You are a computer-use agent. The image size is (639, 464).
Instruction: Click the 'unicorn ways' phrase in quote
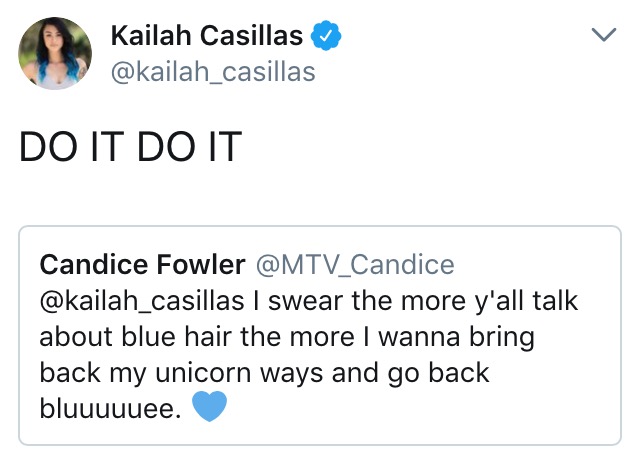click(x=239, y=373)
